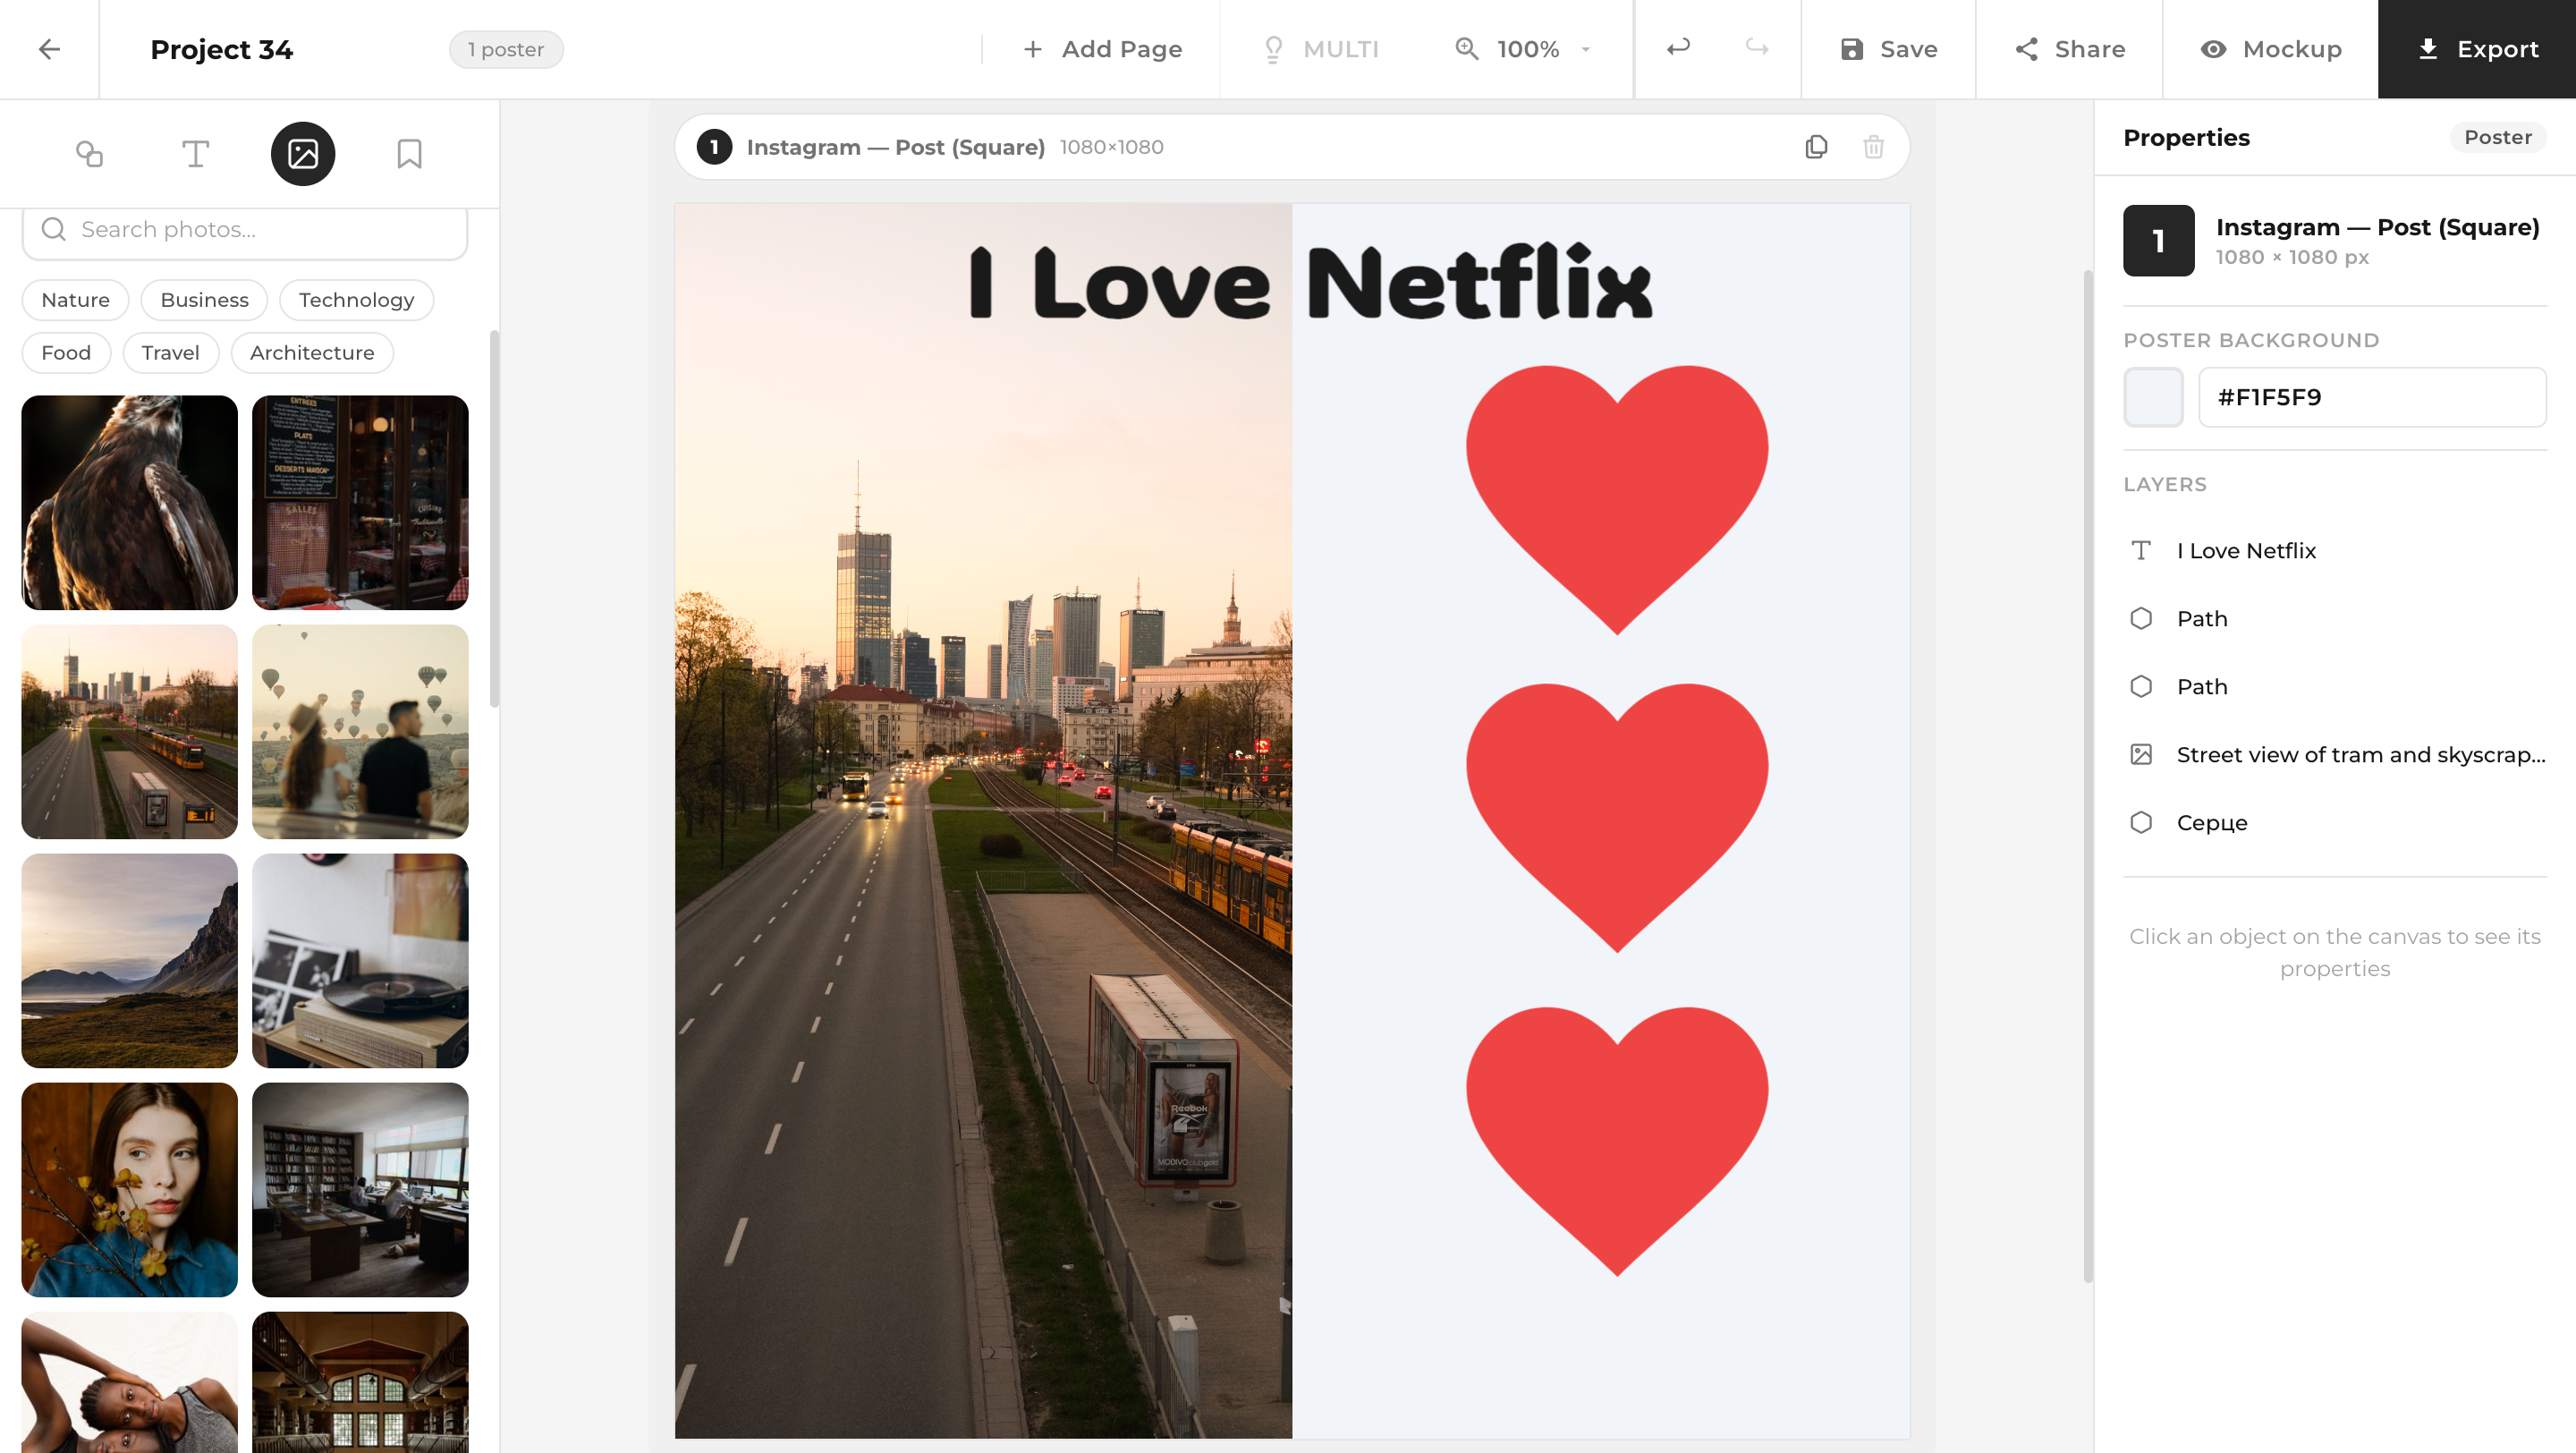This screenshot has height=1453, width=2576.
Task: Insert the eagle photo thumbnail
Action: point(130,502)
